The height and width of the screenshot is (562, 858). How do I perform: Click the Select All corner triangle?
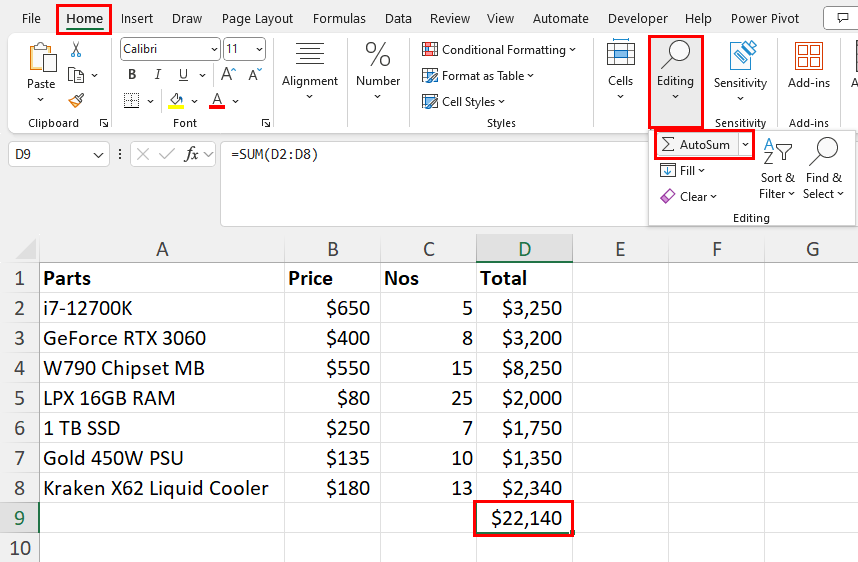[24, 249]
